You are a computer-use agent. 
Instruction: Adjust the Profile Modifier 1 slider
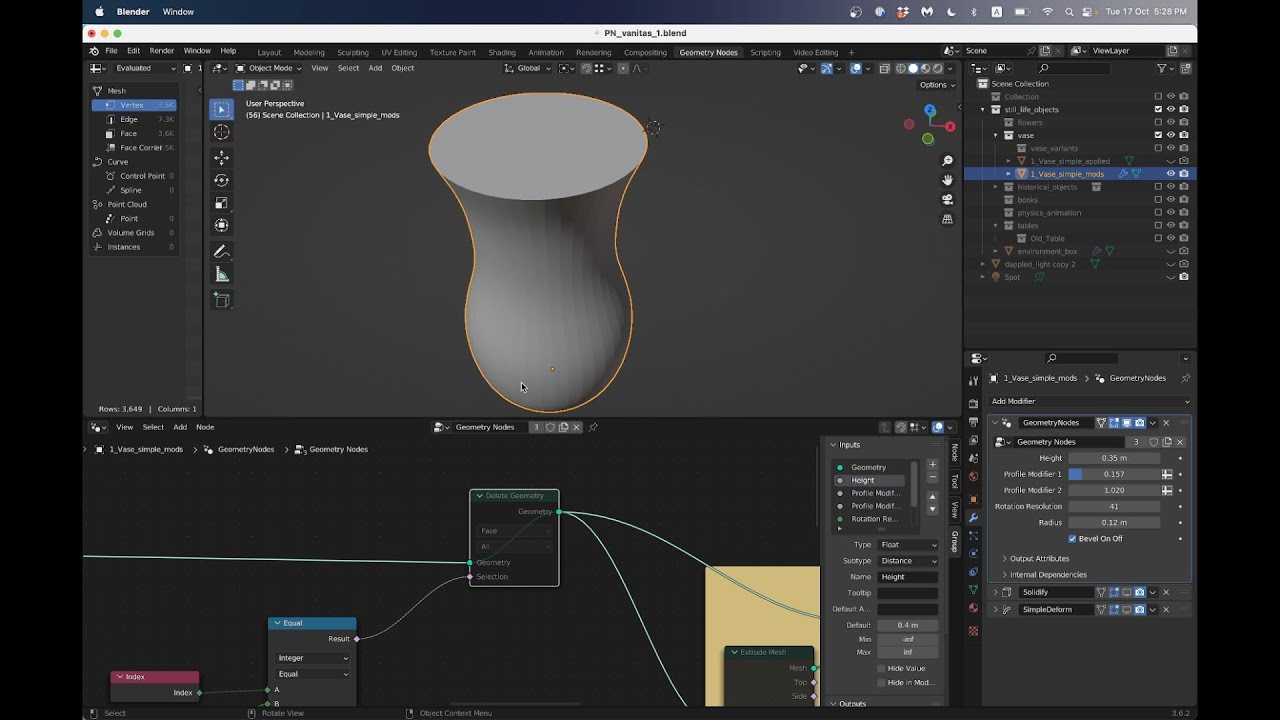coord(1114,474)
